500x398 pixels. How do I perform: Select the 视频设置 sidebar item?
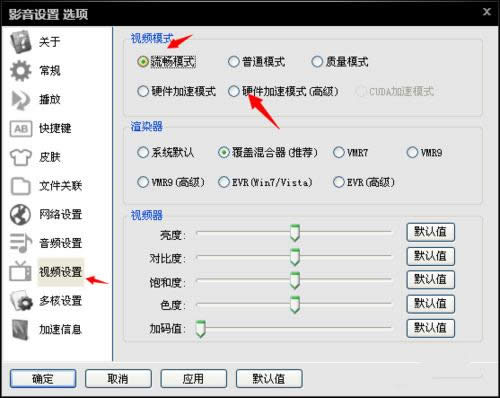click(x=60, y=272)
